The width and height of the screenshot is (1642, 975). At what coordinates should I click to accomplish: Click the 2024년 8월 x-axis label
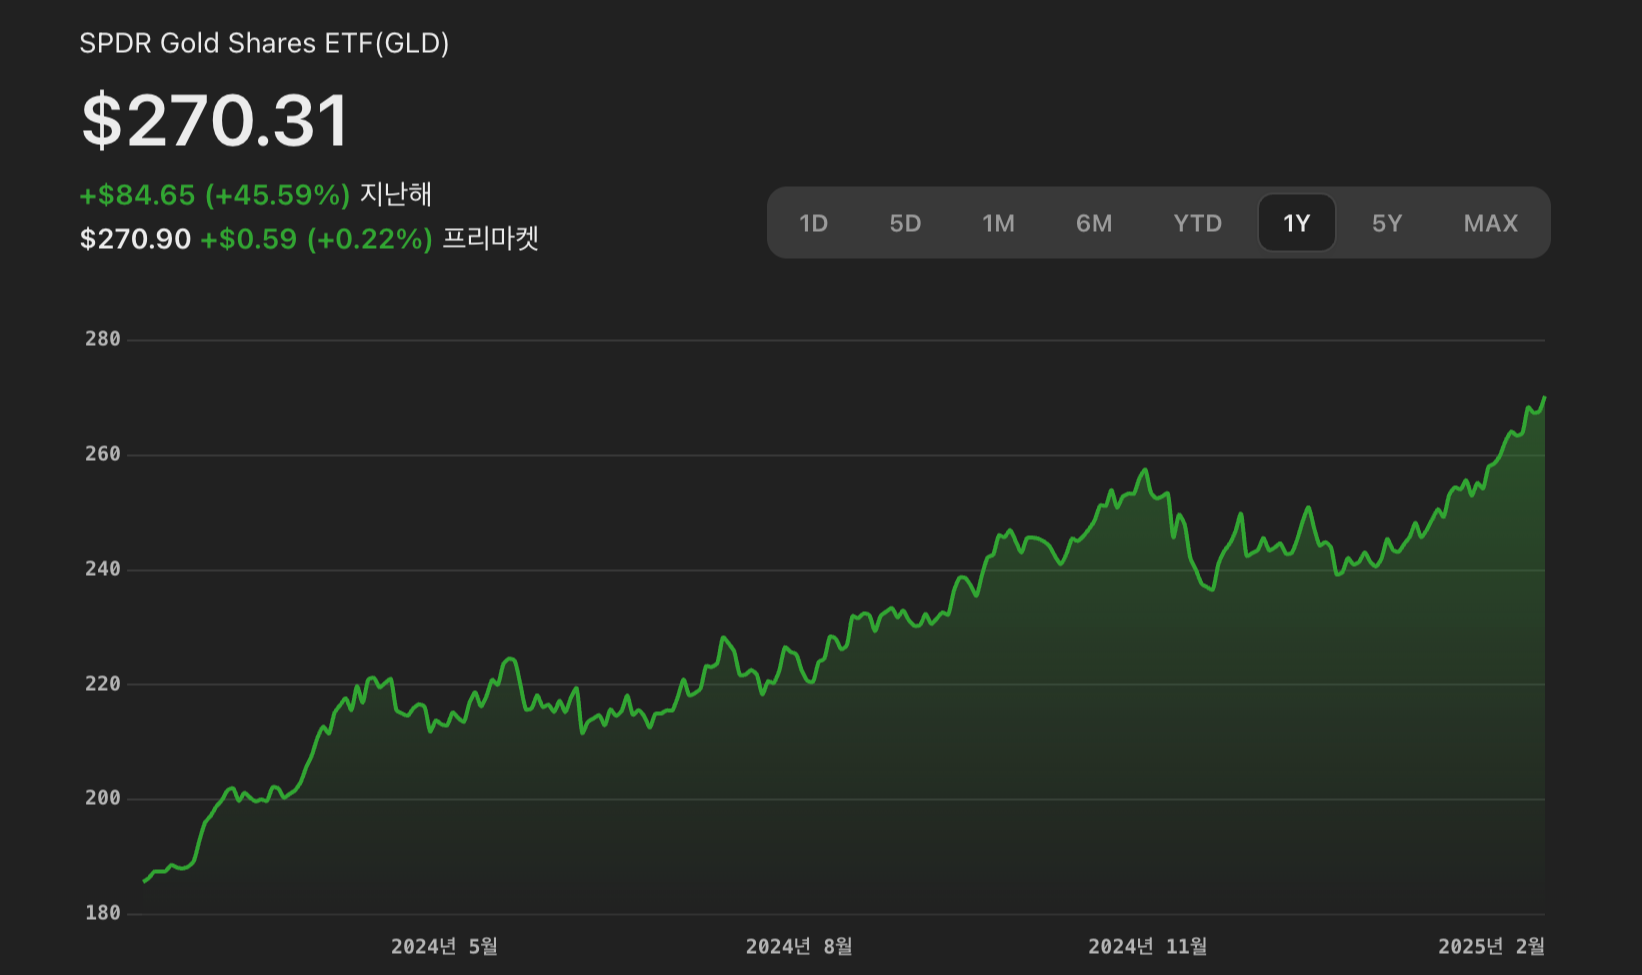[799, 946]
